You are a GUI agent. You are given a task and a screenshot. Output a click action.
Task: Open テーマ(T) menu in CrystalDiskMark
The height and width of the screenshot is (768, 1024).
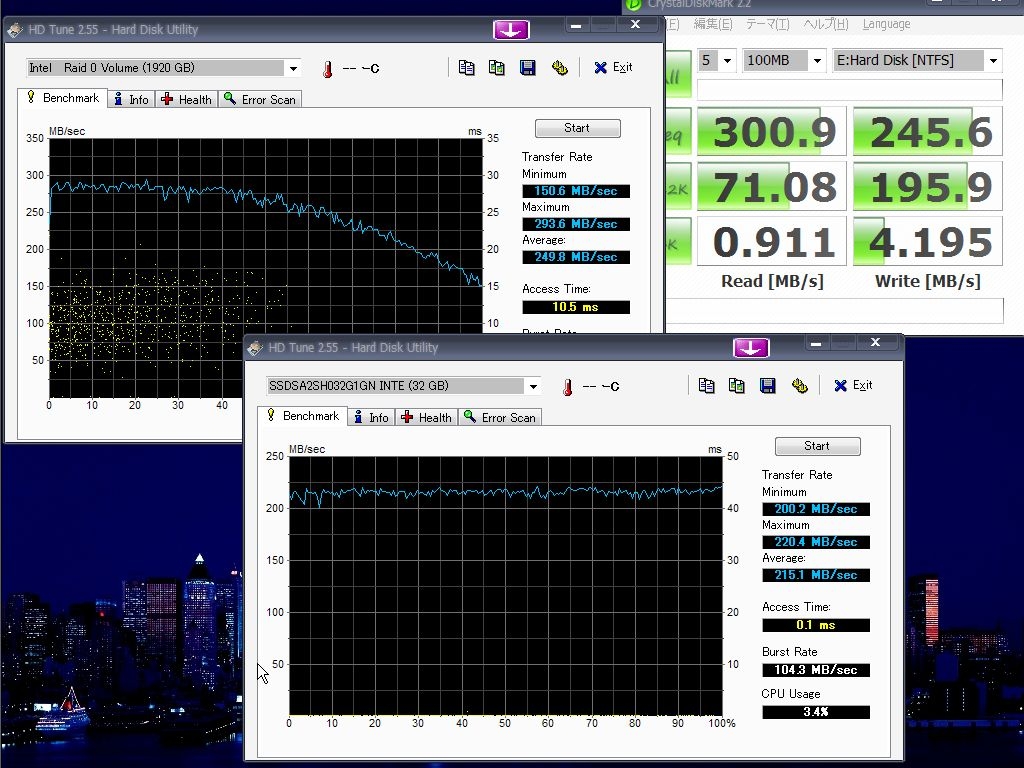767,24
